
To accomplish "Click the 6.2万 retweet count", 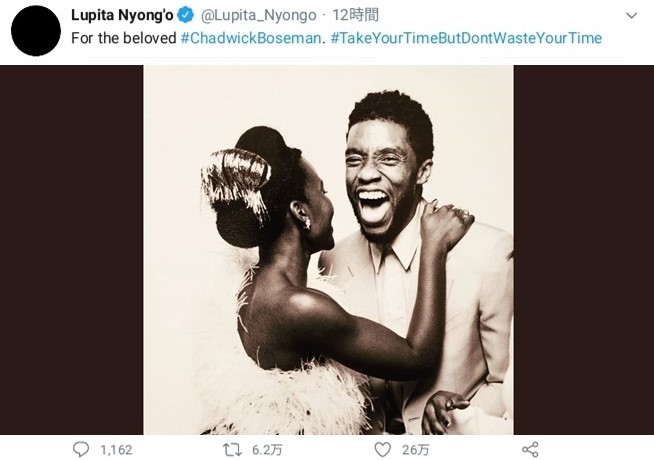I will click(x=269, y=450).
